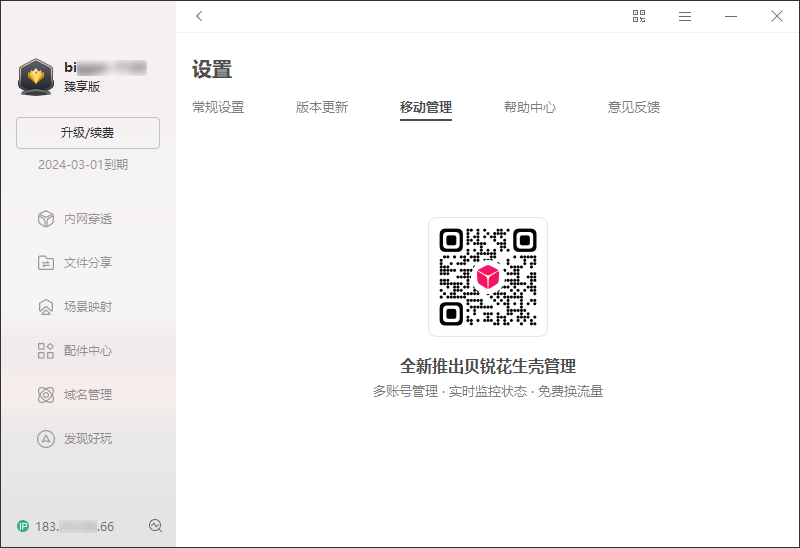This screenshot has width=800, height=548.
Task: Click the 域名管理 icon
Action: (45, 395)
